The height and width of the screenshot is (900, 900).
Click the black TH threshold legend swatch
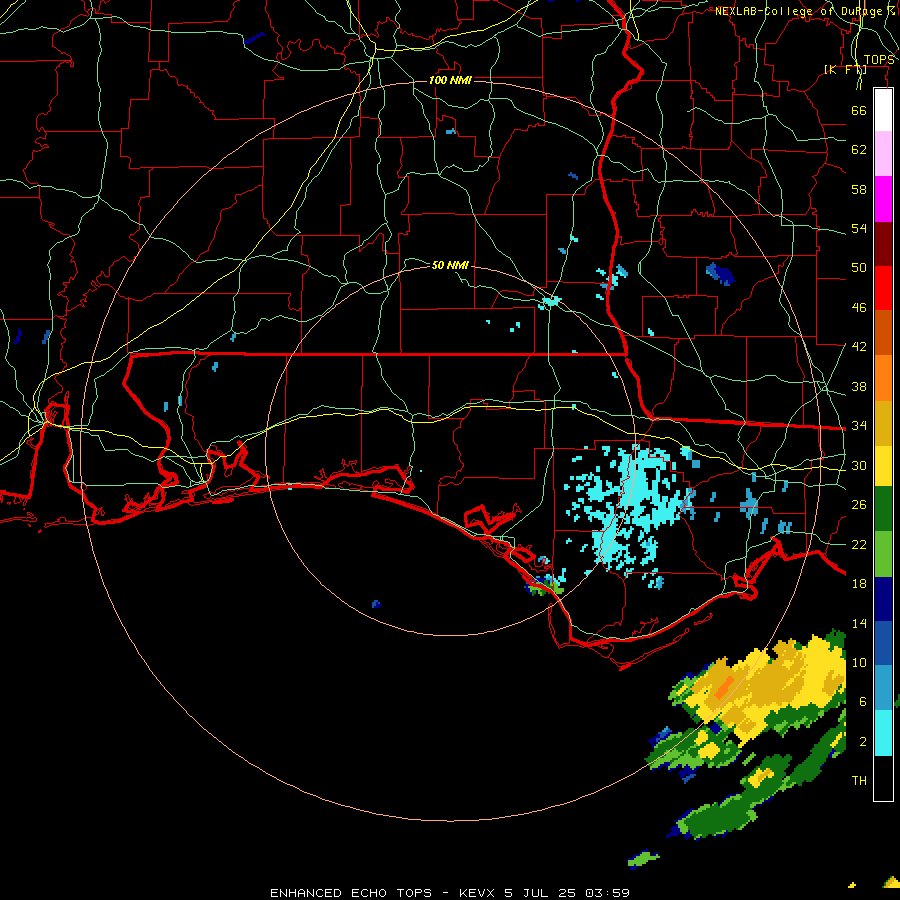pos(883,778)
